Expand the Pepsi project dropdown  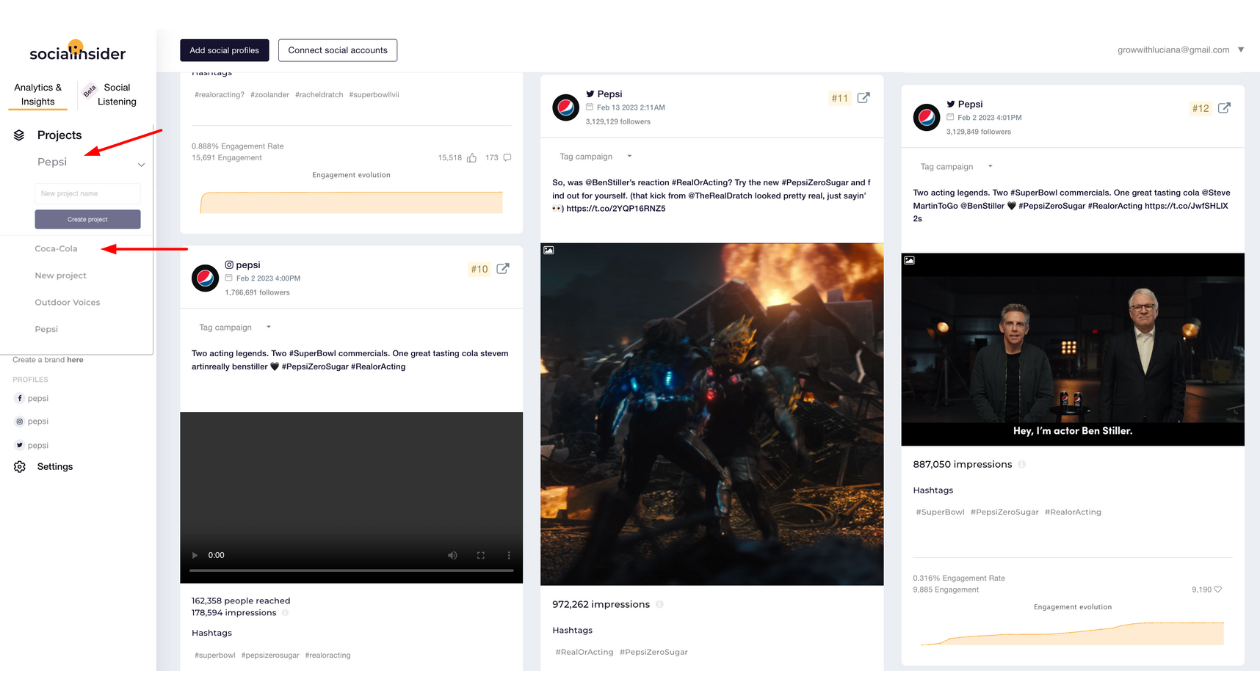pos(141,165)
